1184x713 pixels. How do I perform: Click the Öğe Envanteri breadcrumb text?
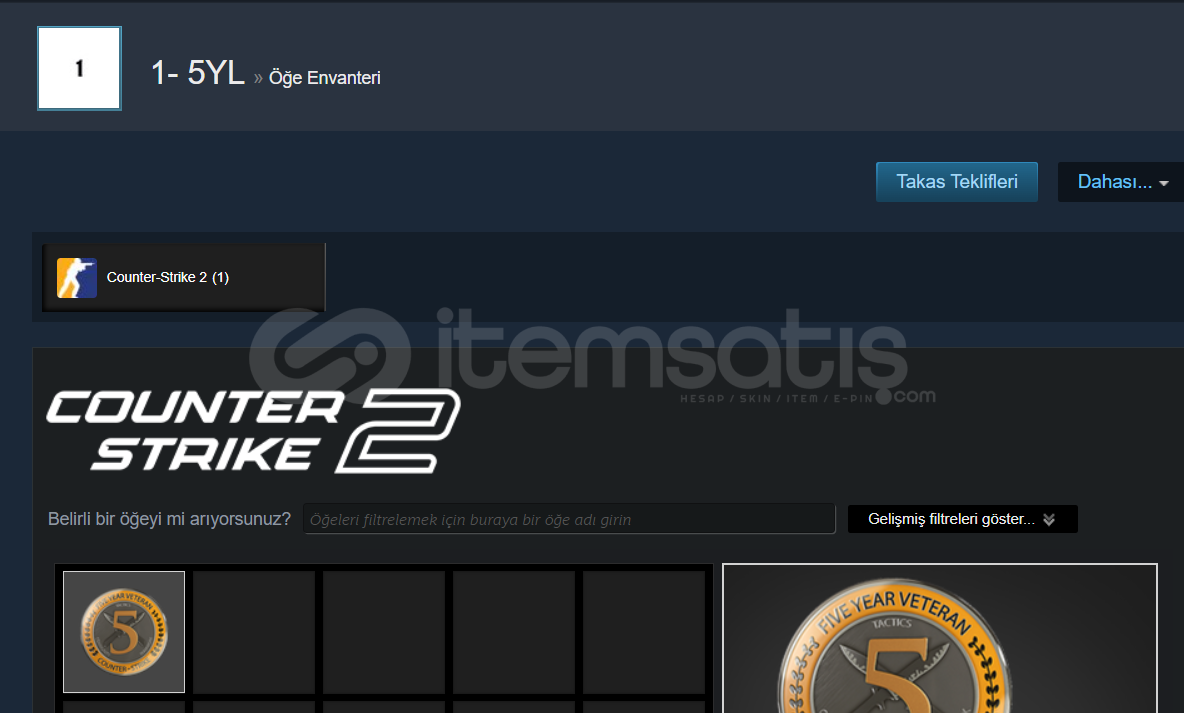point(325,78)
